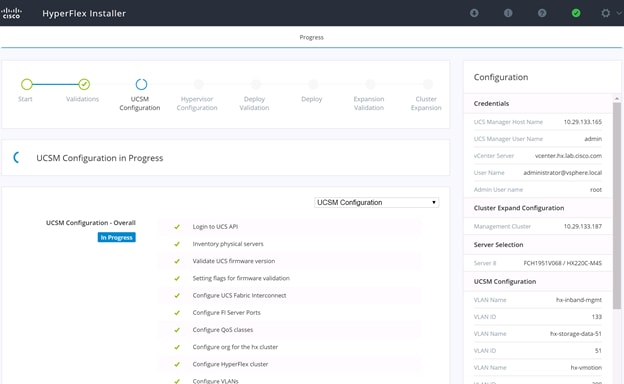Click the Admin User name value root
The height and width of the screenshot is (384, 624).
tap(596, 190)
